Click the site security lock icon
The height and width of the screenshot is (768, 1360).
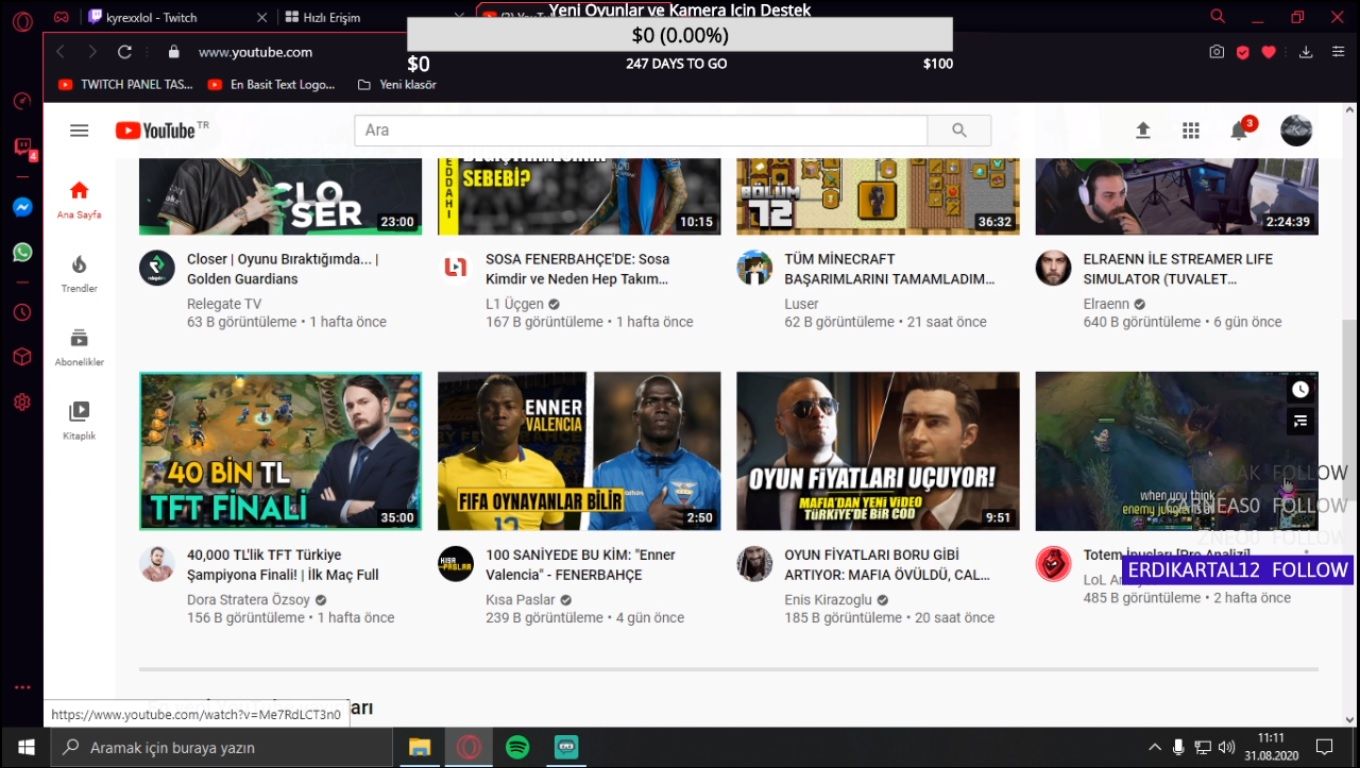tap(174, 52)
